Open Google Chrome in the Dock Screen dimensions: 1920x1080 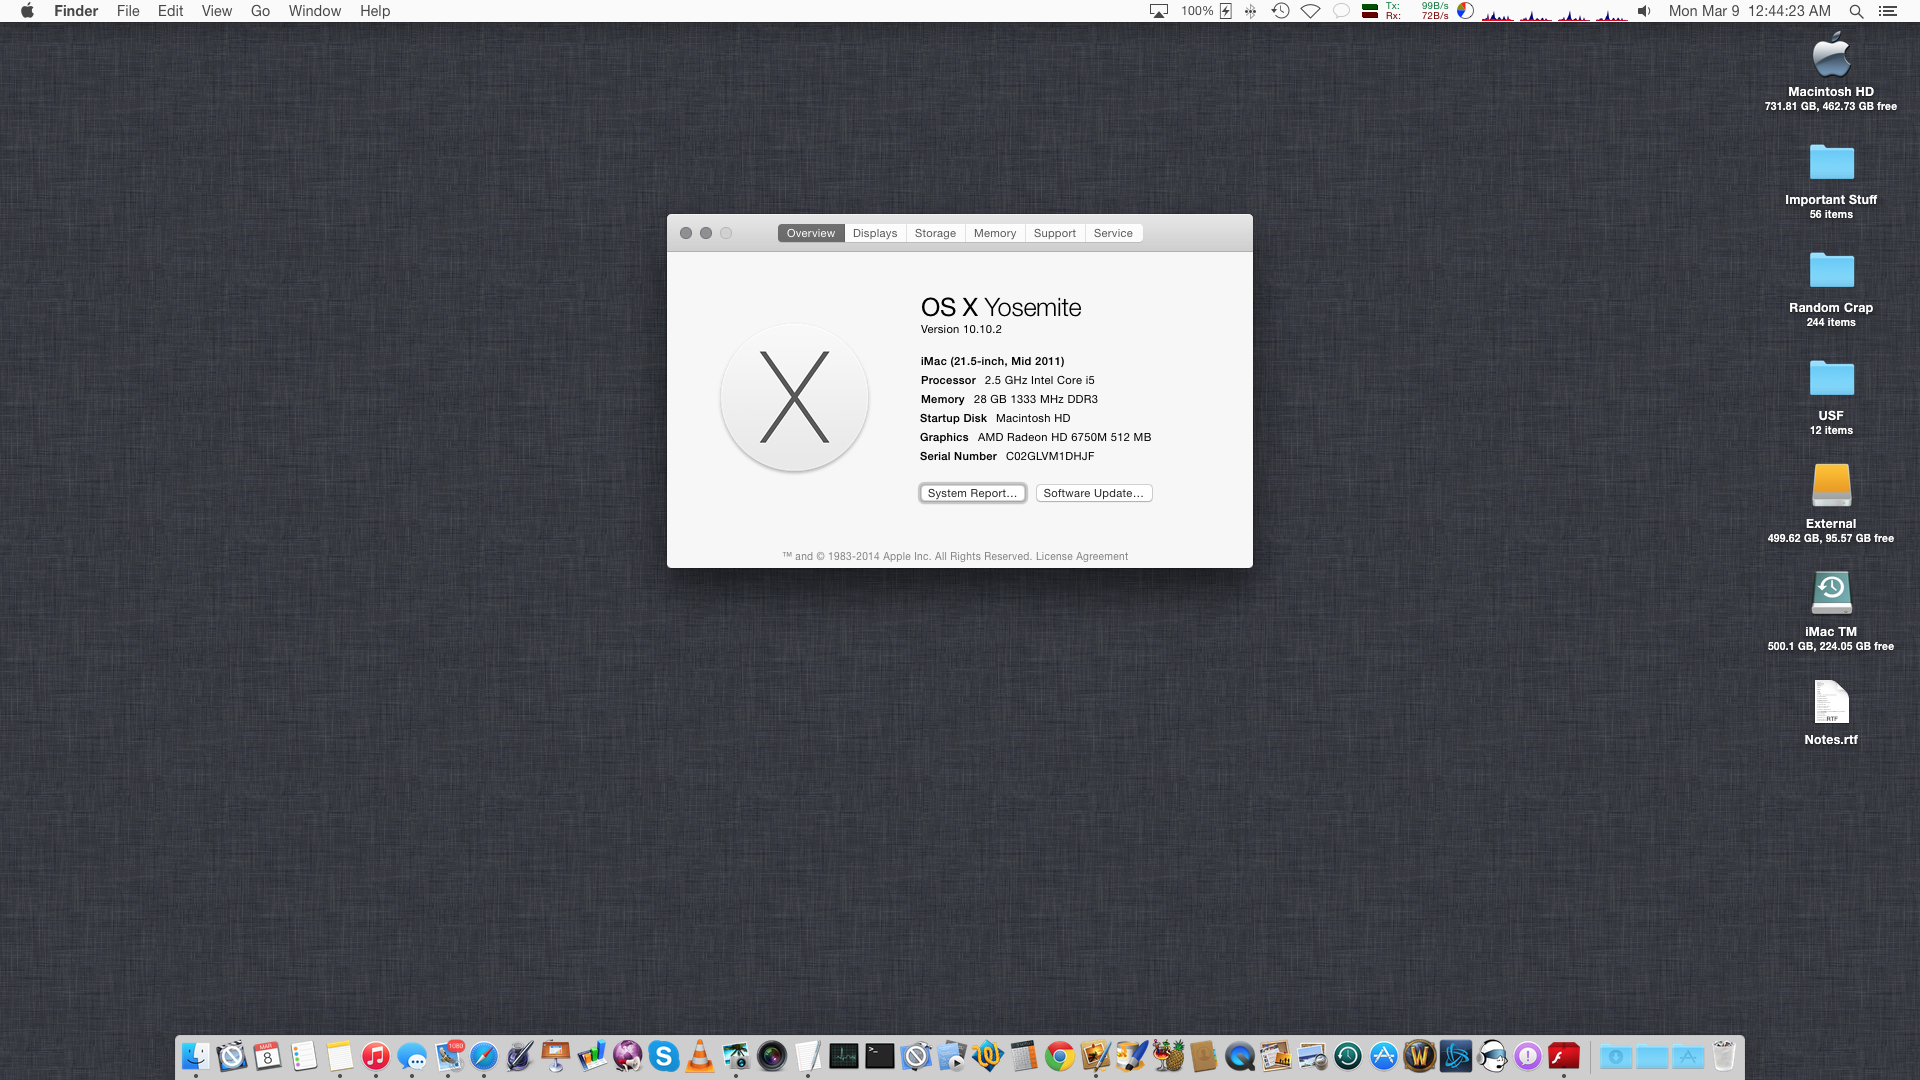(x=1060, y=1056)
